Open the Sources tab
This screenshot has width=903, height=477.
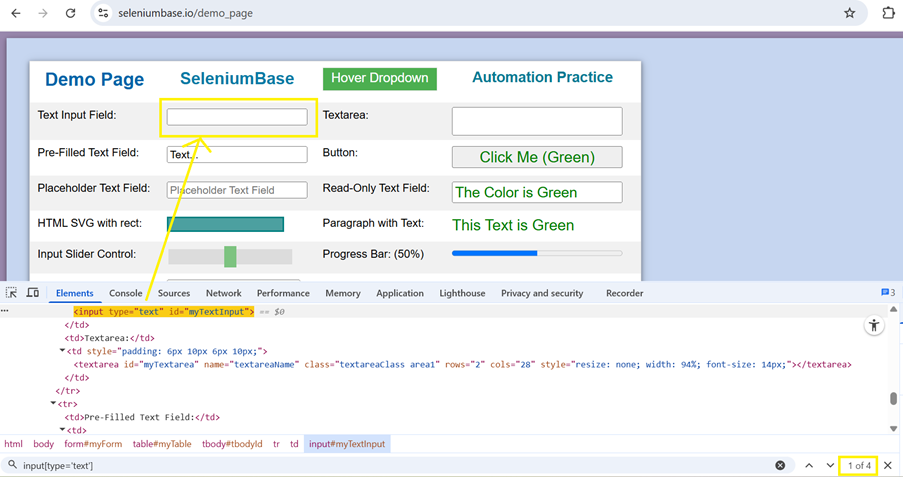pyautogui.click(x=174, y=293)
